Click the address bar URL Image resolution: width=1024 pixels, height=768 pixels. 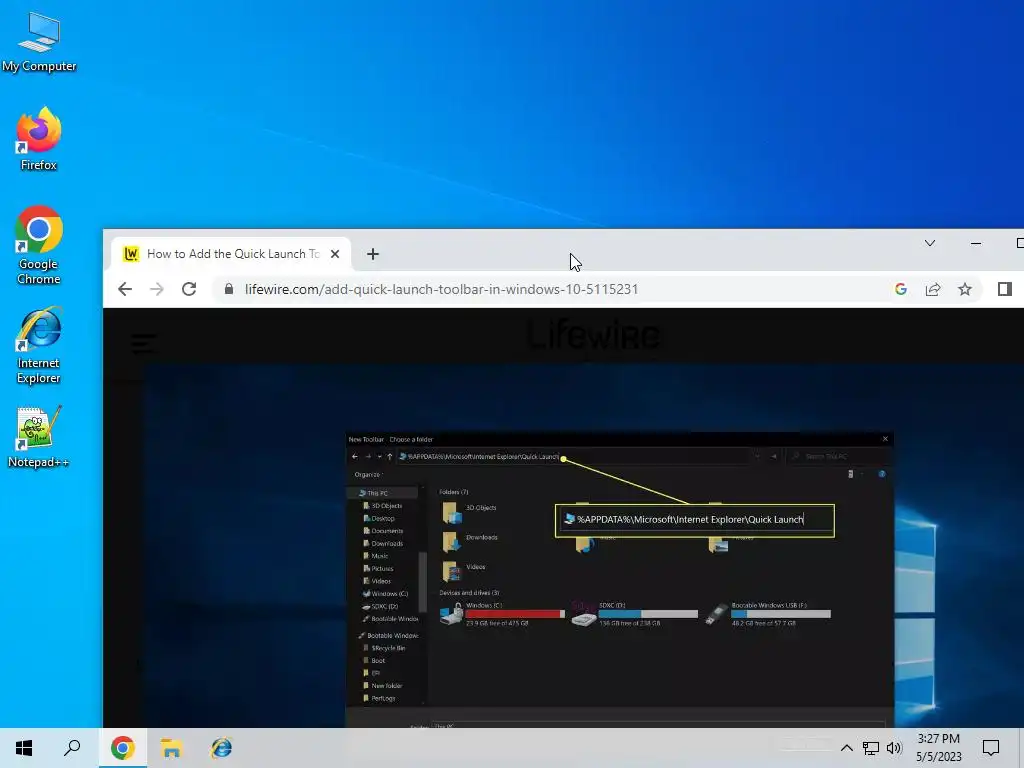[x=441, y=289]
